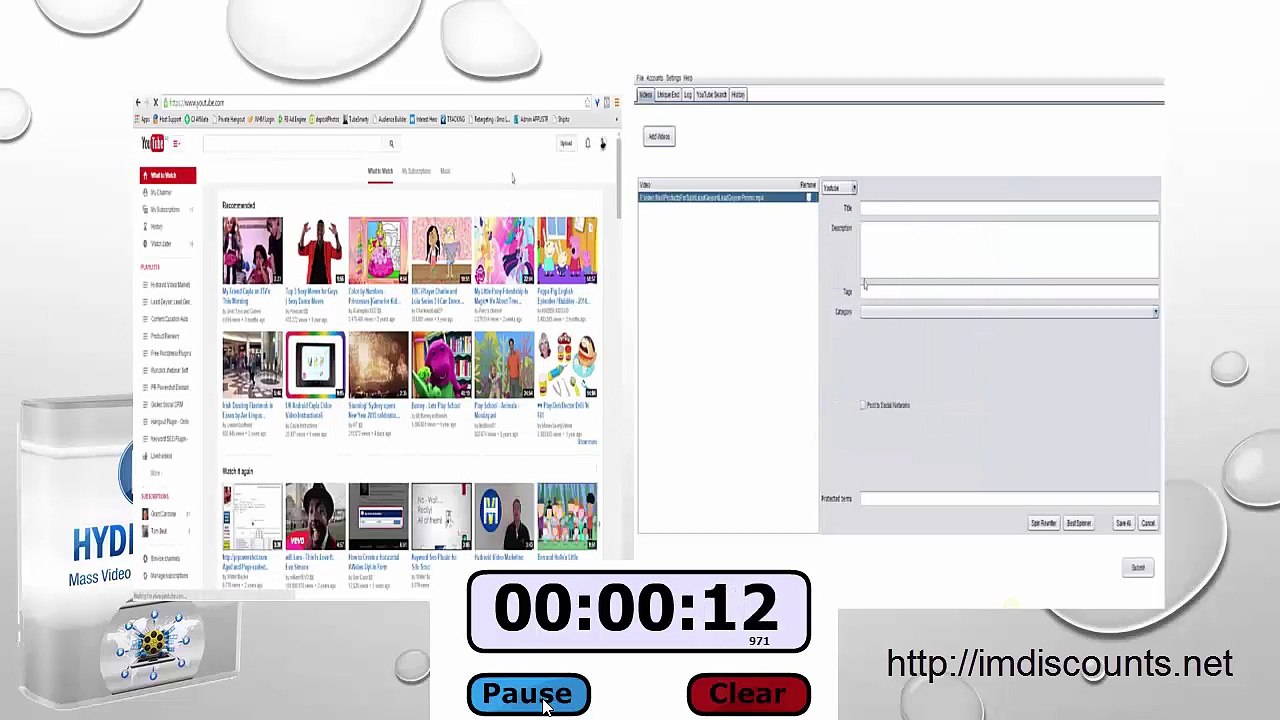Open the Help menu in uploader
1280x720 pixels.
click(688, 78)
